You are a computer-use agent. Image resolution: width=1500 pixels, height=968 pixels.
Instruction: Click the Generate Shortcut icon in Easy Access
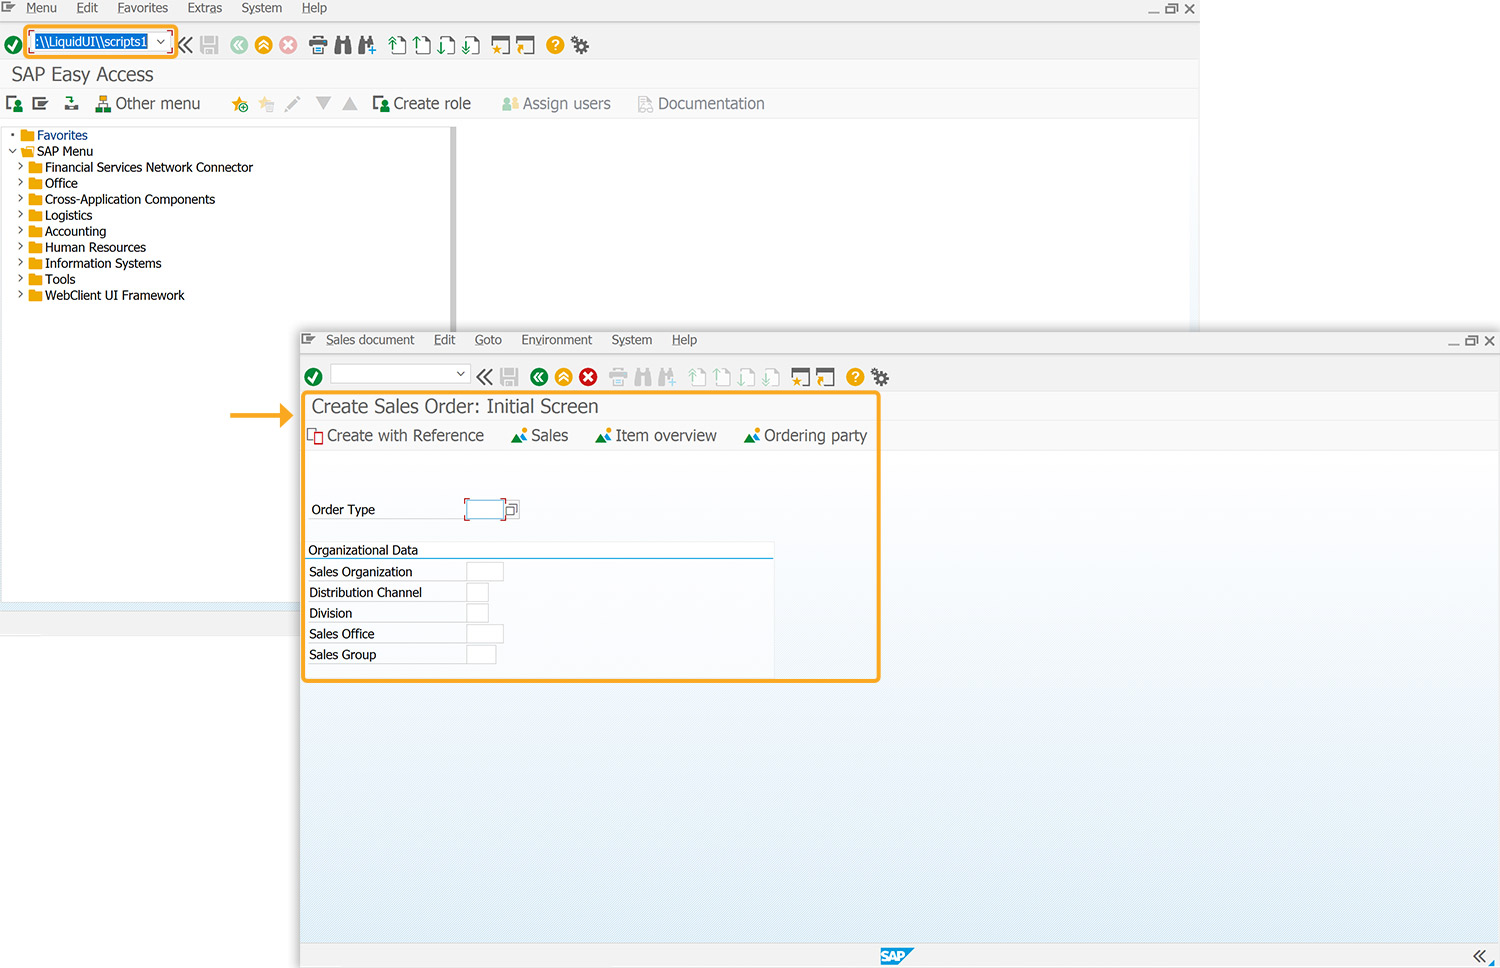pyautogui.click(x=525, y=45)
